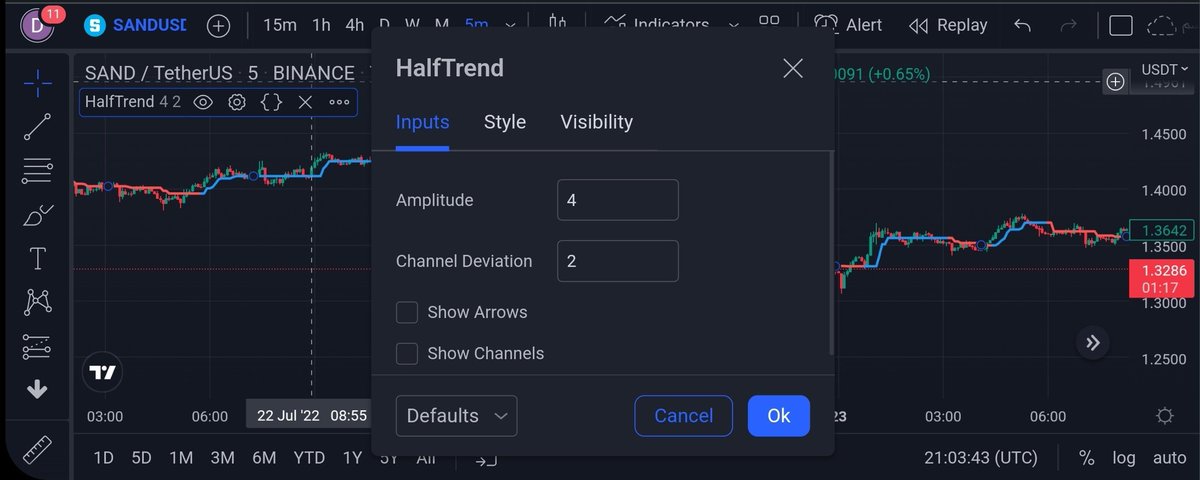Select the brush drawing tool
The image size is (1200, 480).
point(38,214)
